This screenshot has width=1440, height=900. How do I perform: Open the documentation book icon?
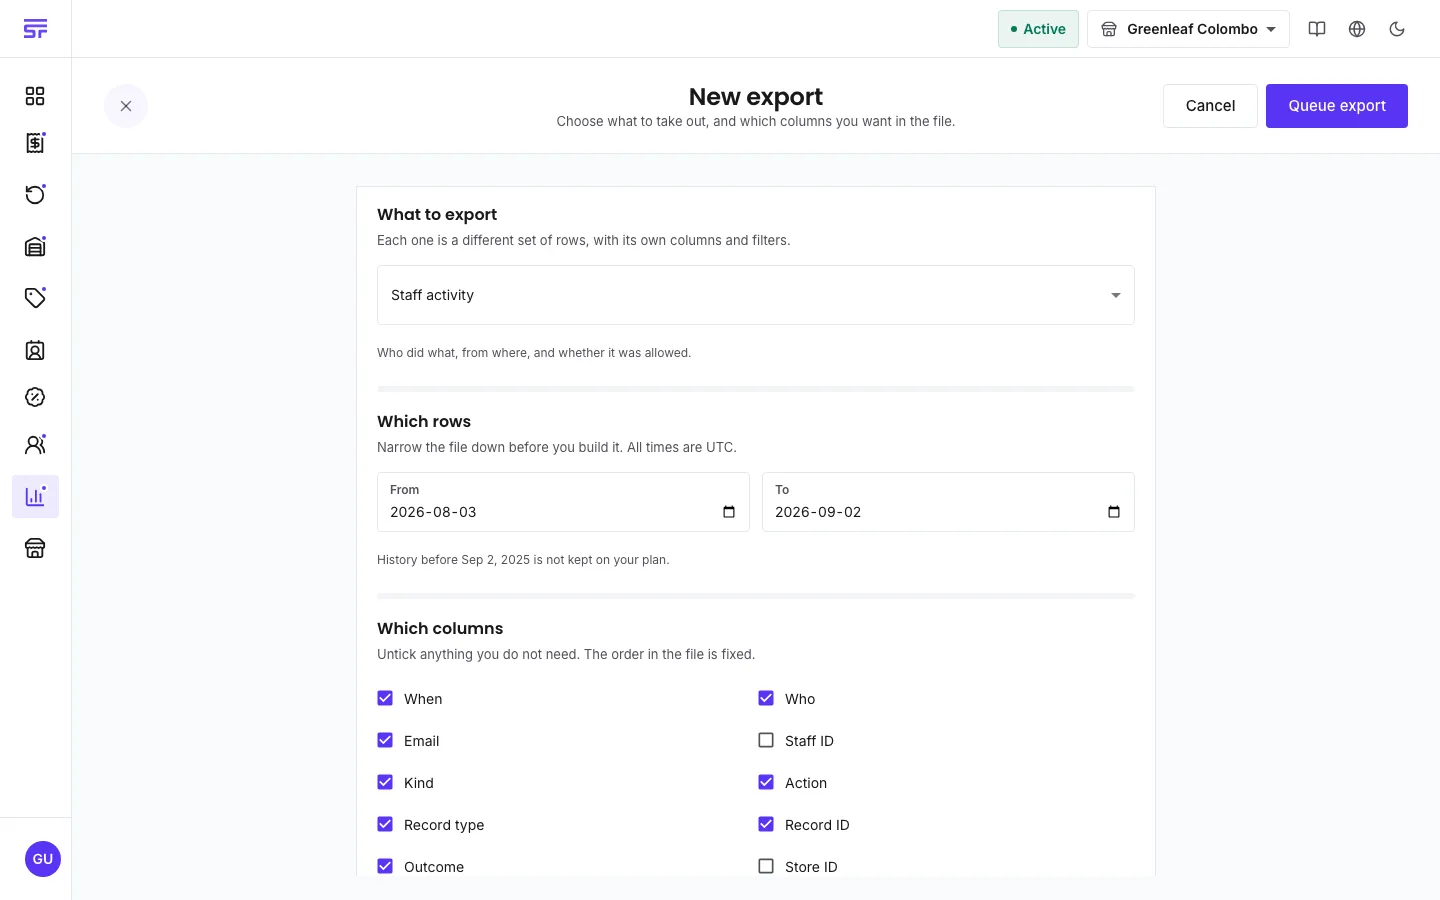coord(1317,29)
